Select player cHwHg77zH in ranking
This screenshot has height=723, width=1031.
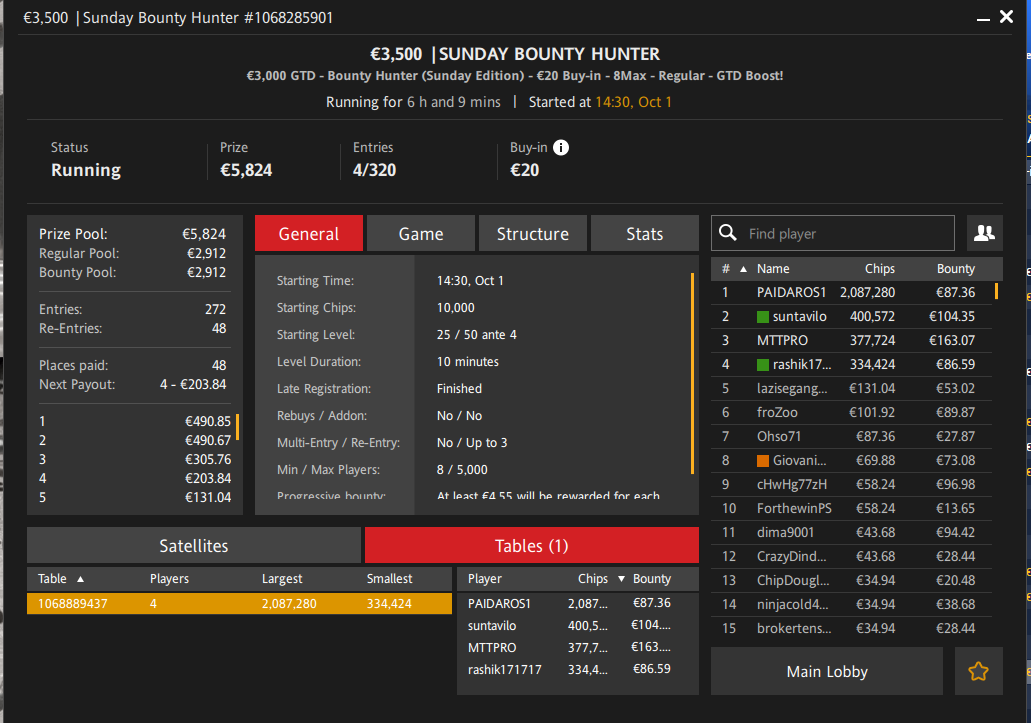tap(851, 484)
